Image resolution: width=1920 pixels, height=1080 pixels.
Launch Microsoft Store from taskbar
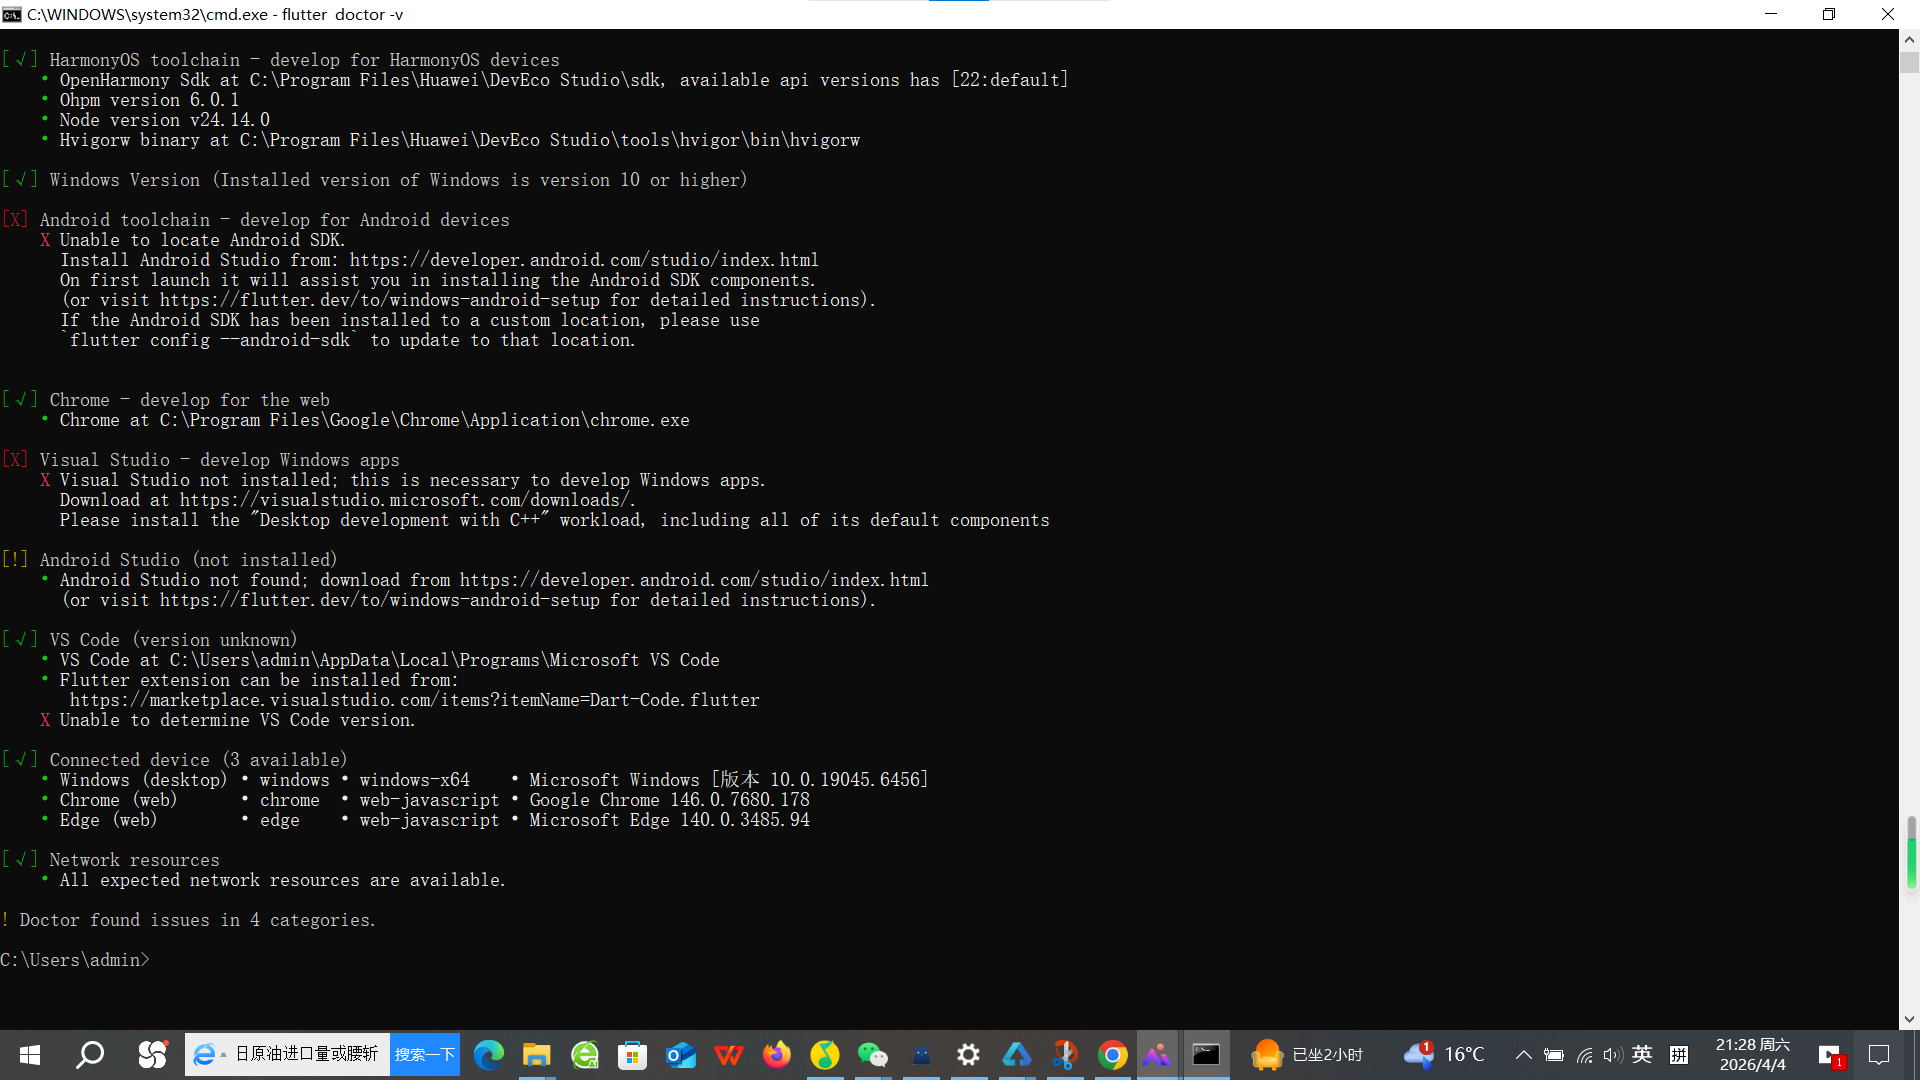point(632,1055)
